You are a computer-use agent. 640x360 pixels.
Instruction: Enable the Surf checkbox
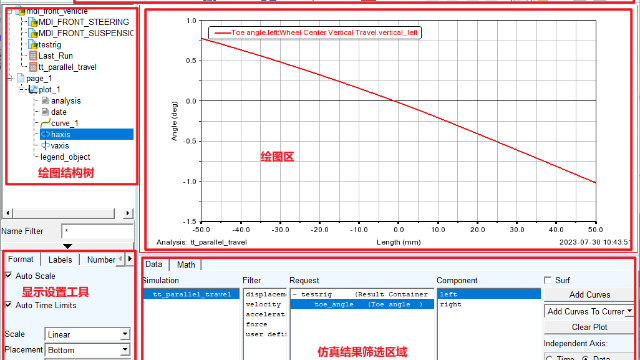548,280
